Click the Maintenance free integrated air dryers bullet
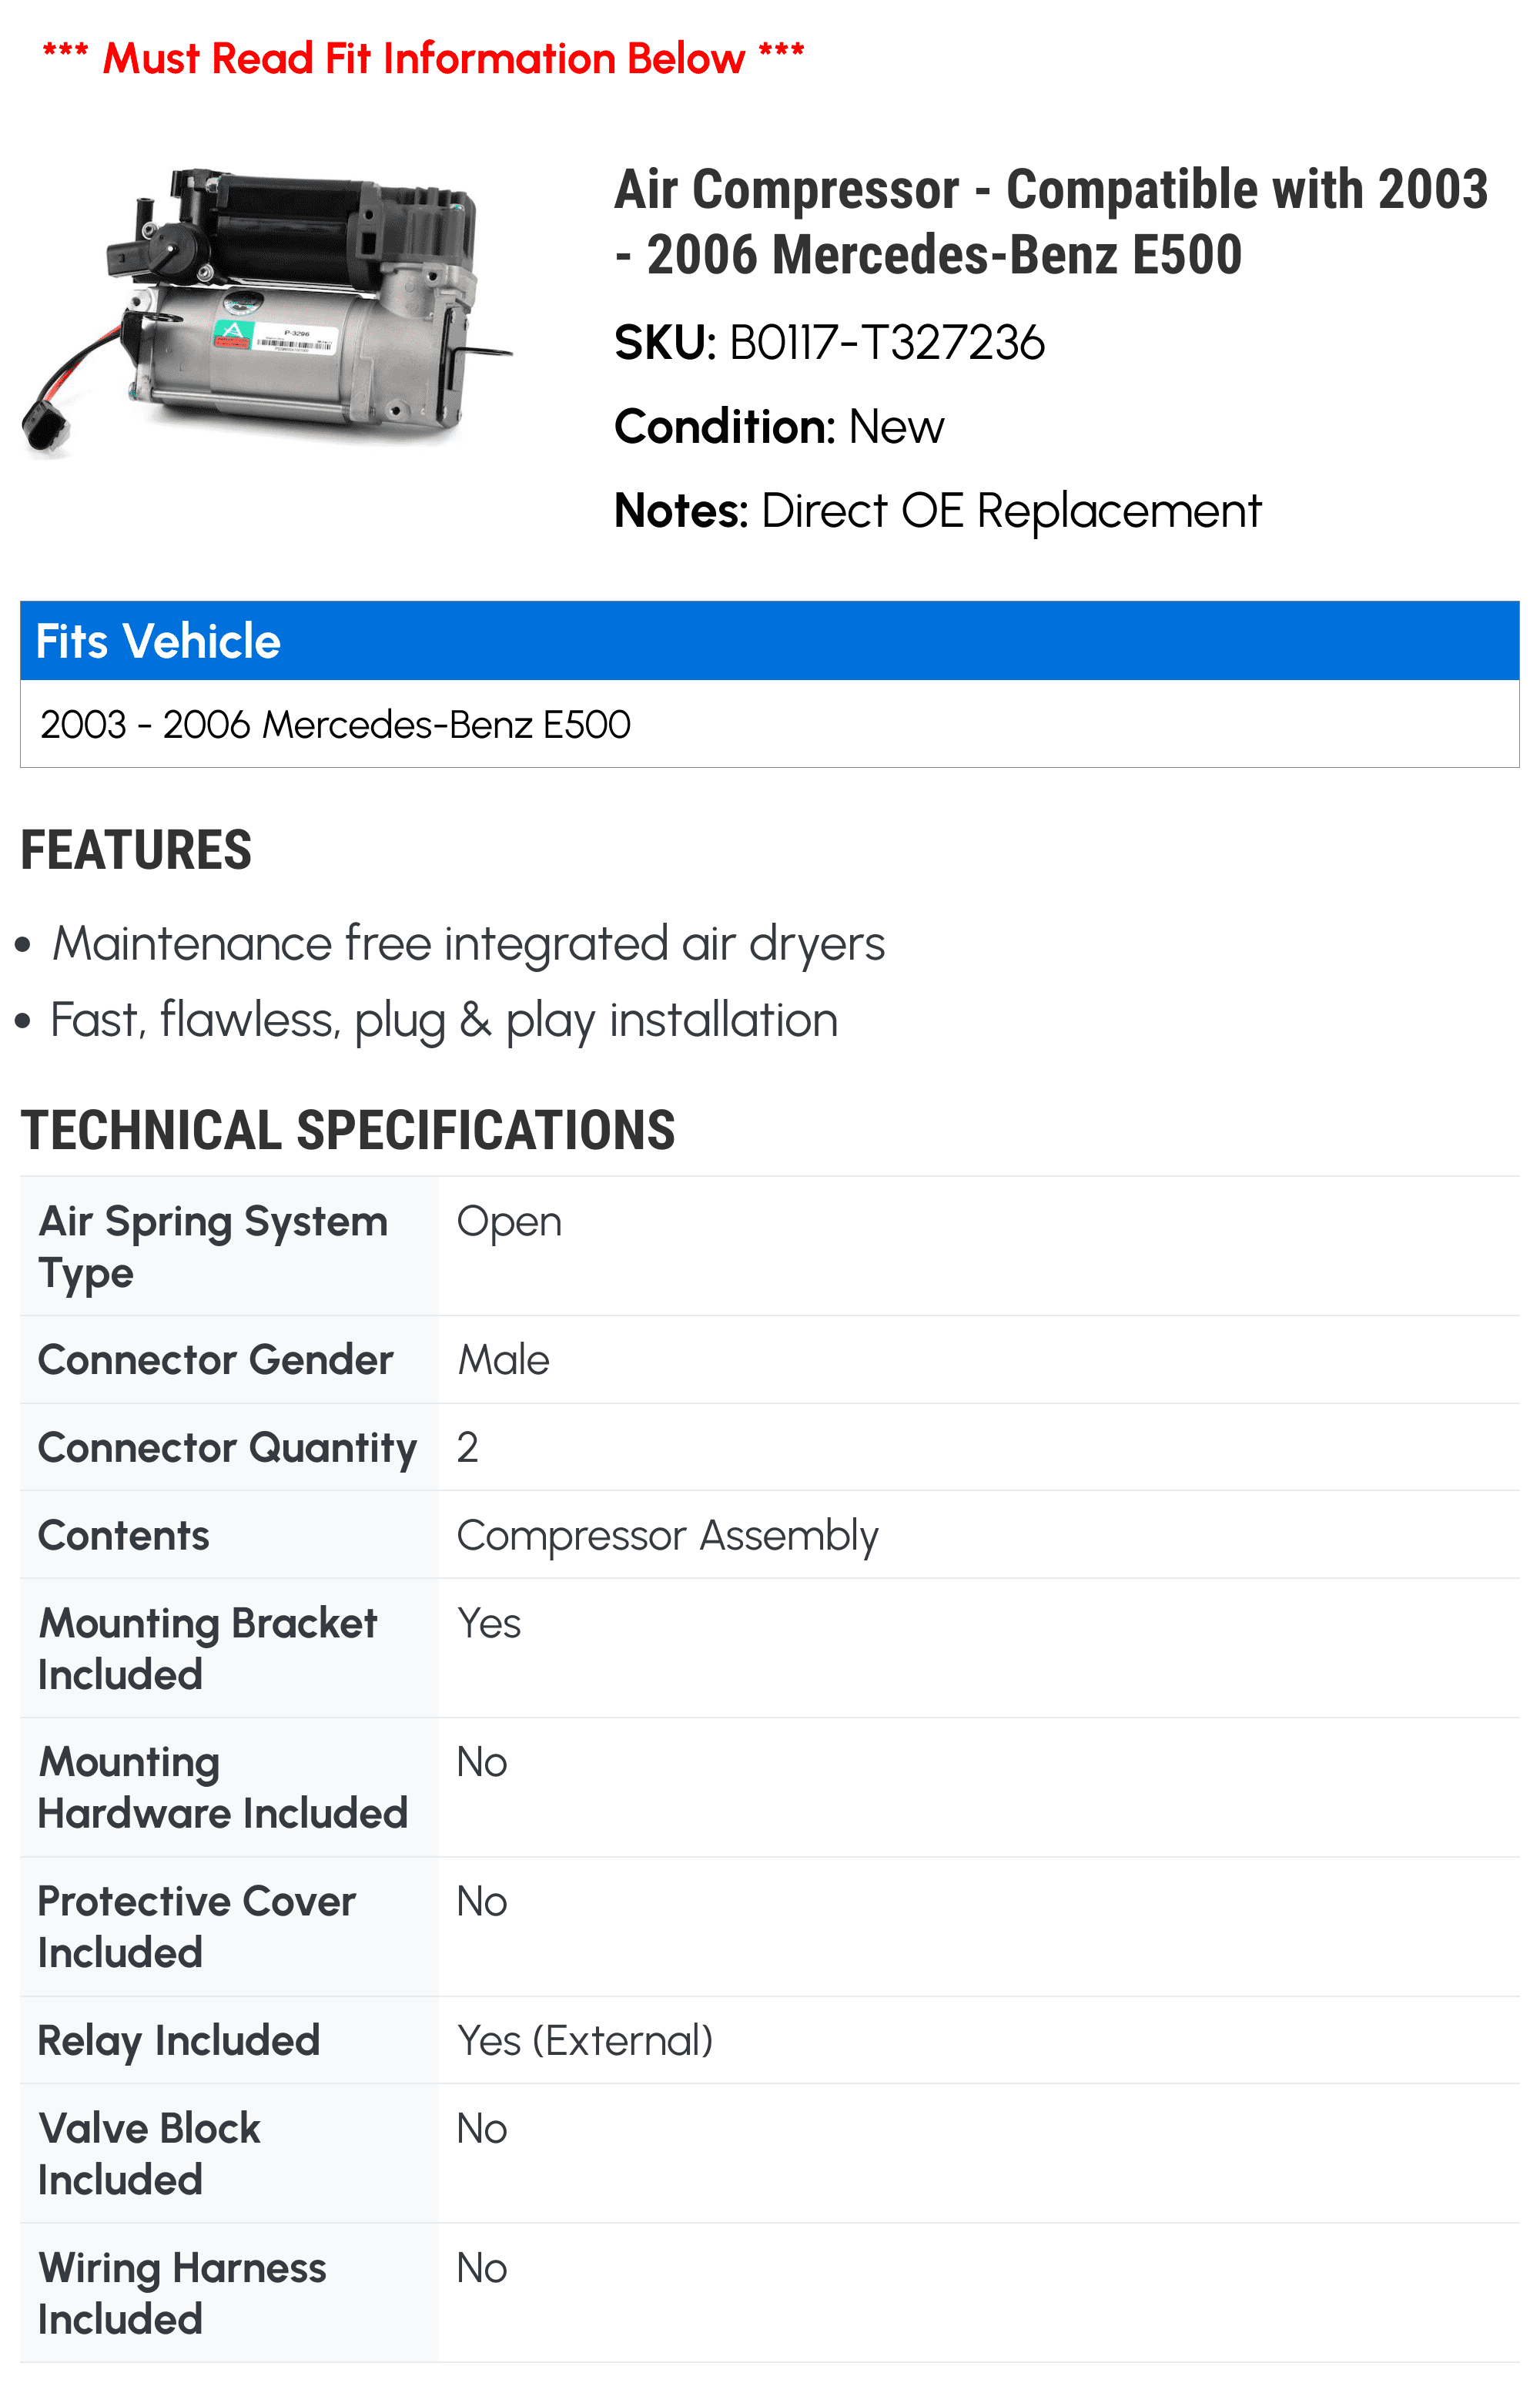The image size is (1540, 2383). tap(468, 944)
